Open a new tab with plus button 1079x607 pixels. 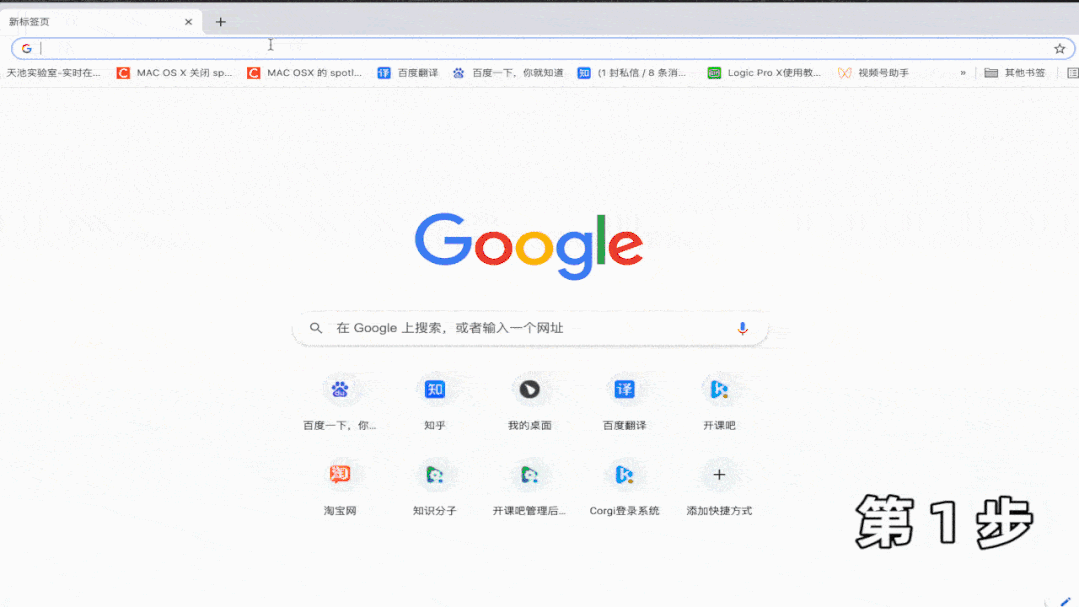221,22
